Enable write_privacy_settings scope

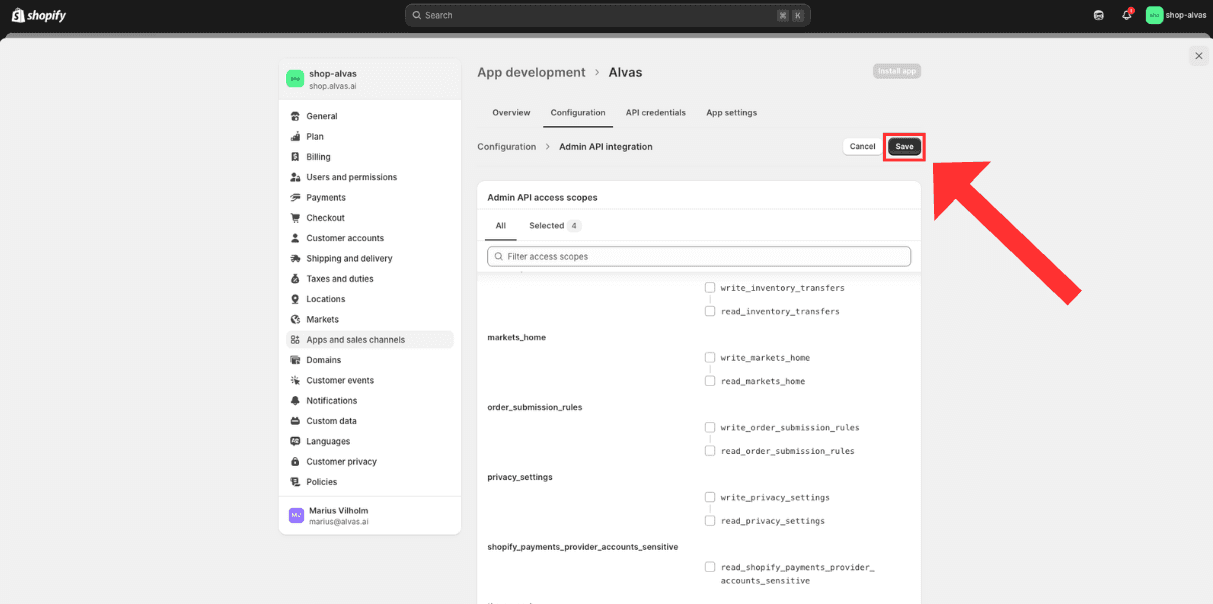coord(710,497)
